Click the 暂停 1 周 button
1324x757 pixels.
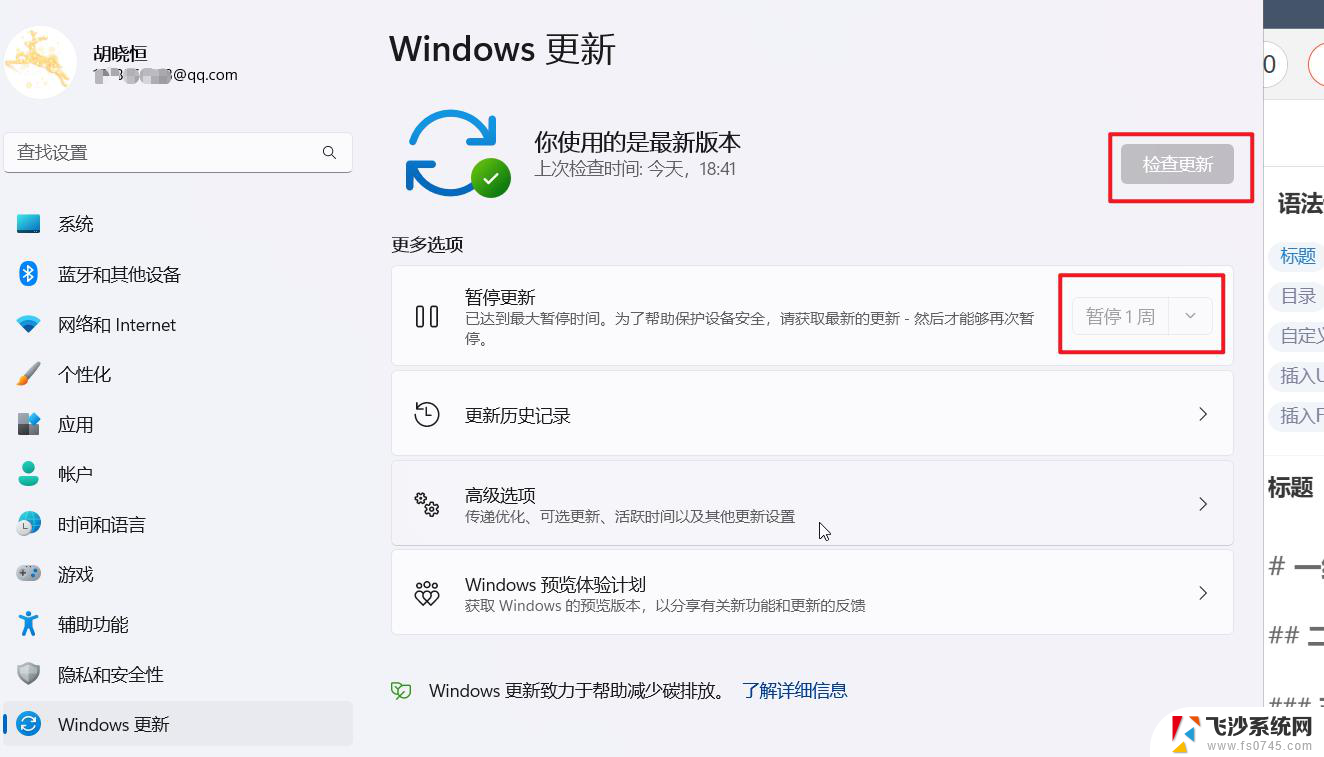tap(1121, 316)
